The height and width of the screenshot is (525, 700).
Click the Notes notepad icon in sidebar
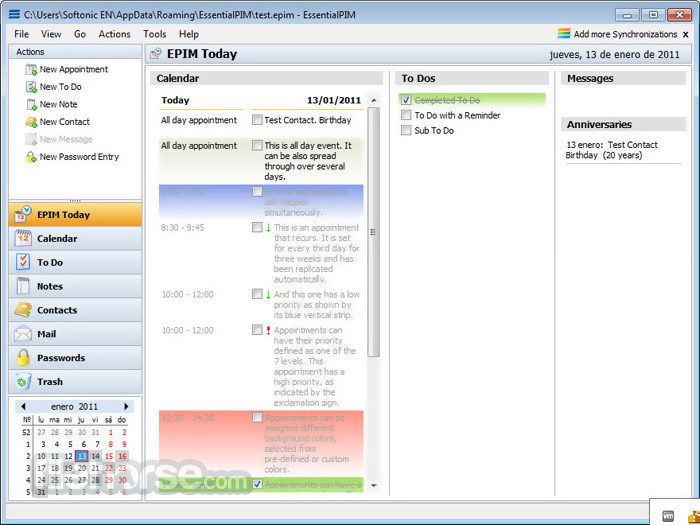point(23,286)
